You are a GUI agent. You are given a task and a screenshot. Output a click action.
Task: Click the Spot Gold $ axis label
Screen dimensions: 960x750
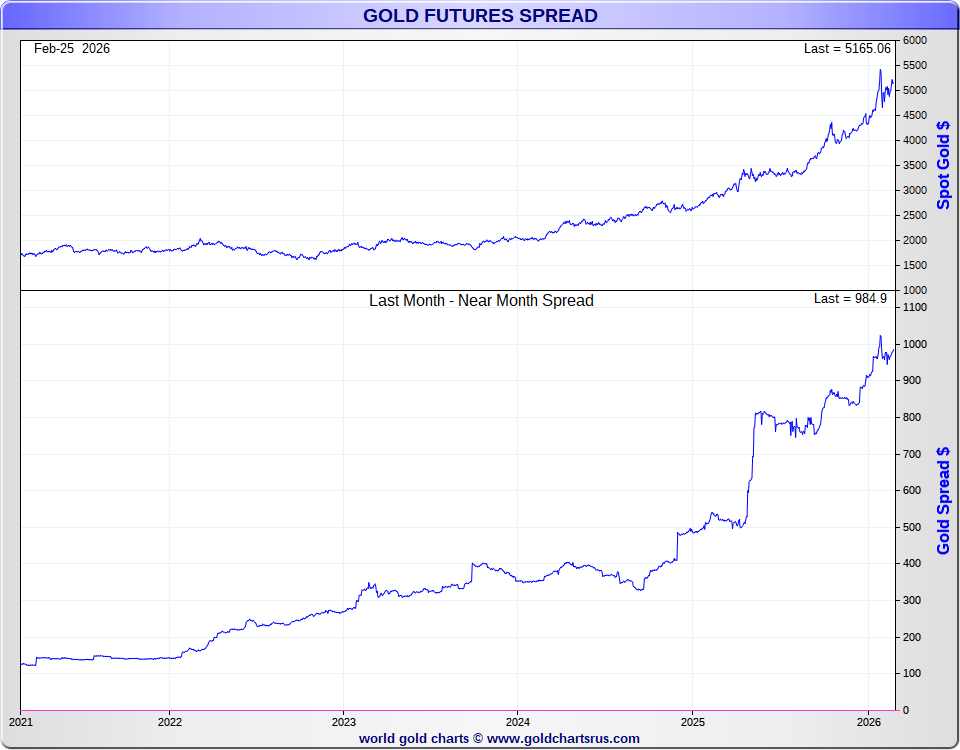click(943, 165)
